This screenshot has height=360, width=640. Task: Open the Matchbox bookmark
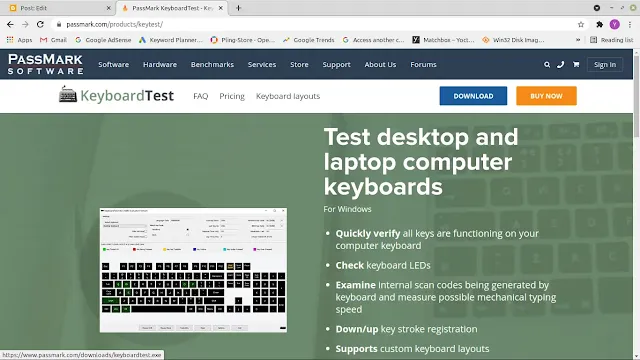coord(443,40)
